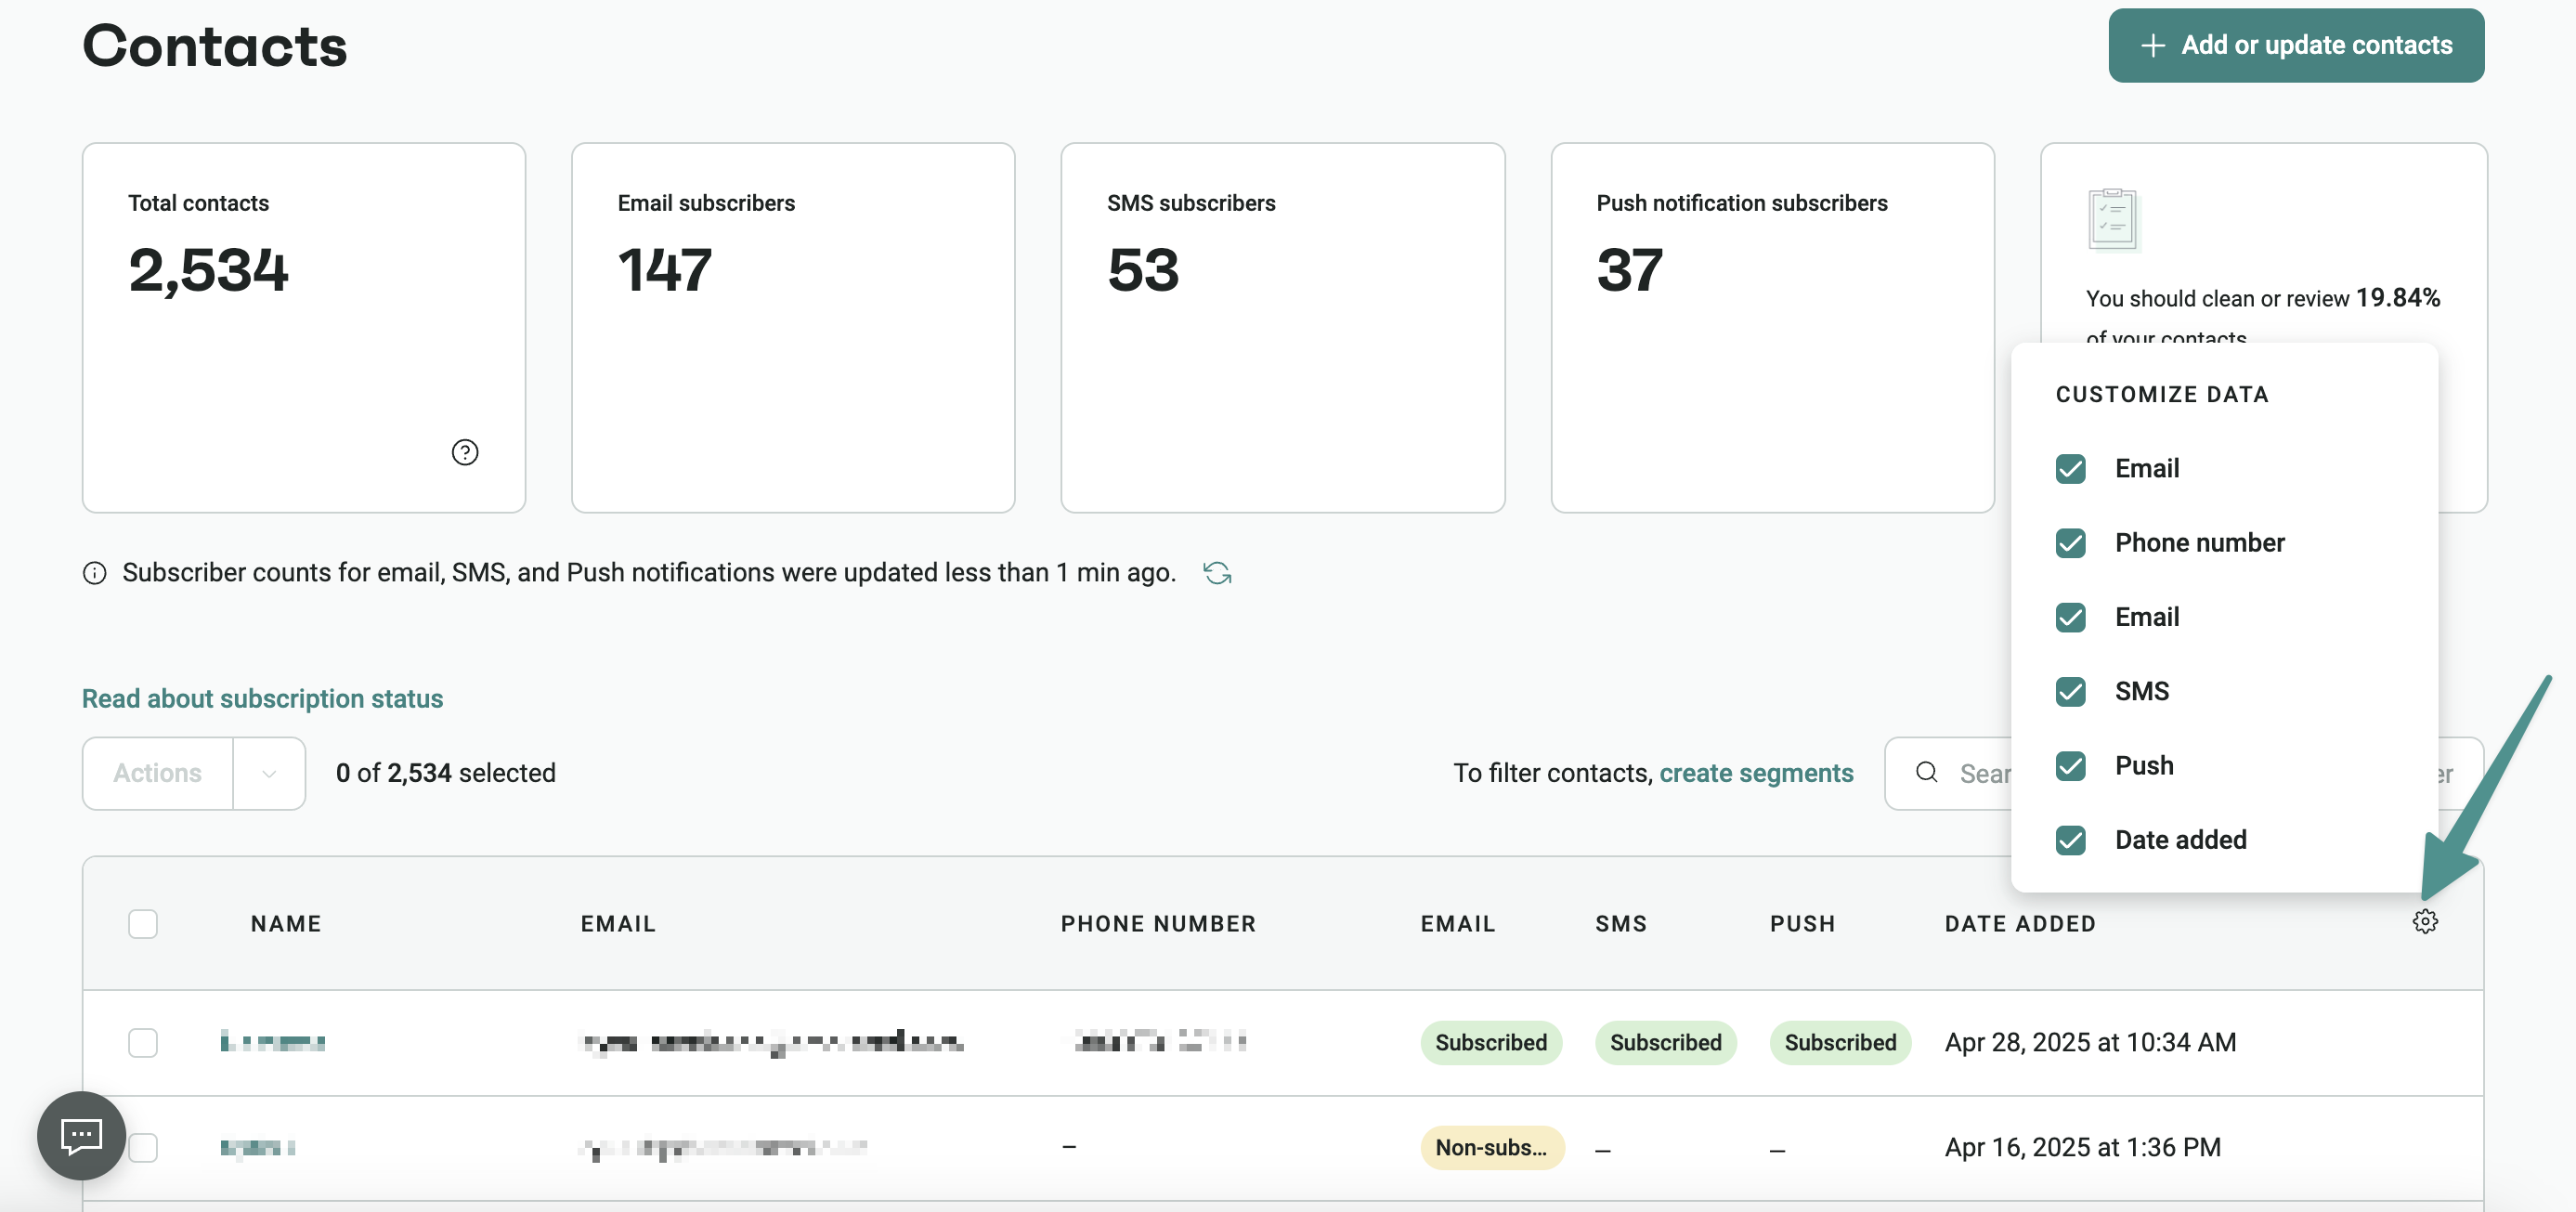Click the info icon beside subscriber counts notice

click(94, 573)
